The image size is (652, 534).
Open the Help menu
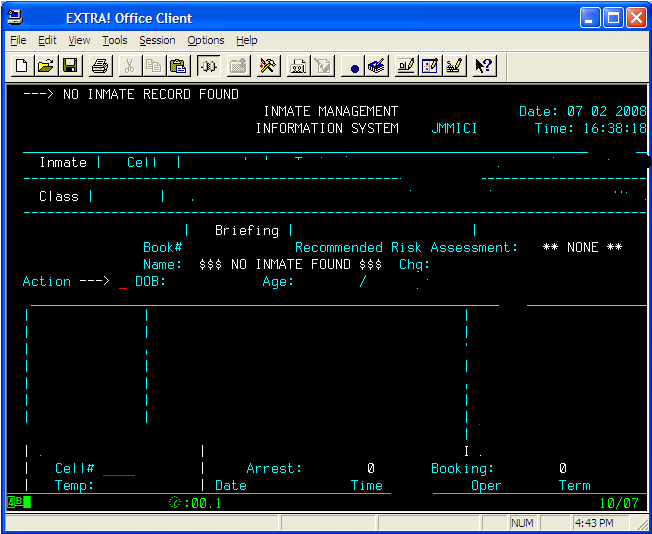pyautogui.click(x=246, y=40)
